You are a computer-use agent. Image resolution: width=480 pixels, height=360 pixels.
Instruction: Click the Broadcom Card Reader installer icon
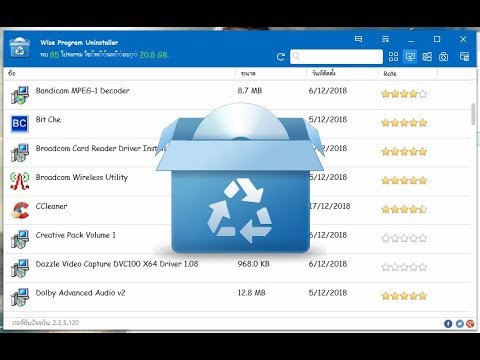[x=19, y=153]
